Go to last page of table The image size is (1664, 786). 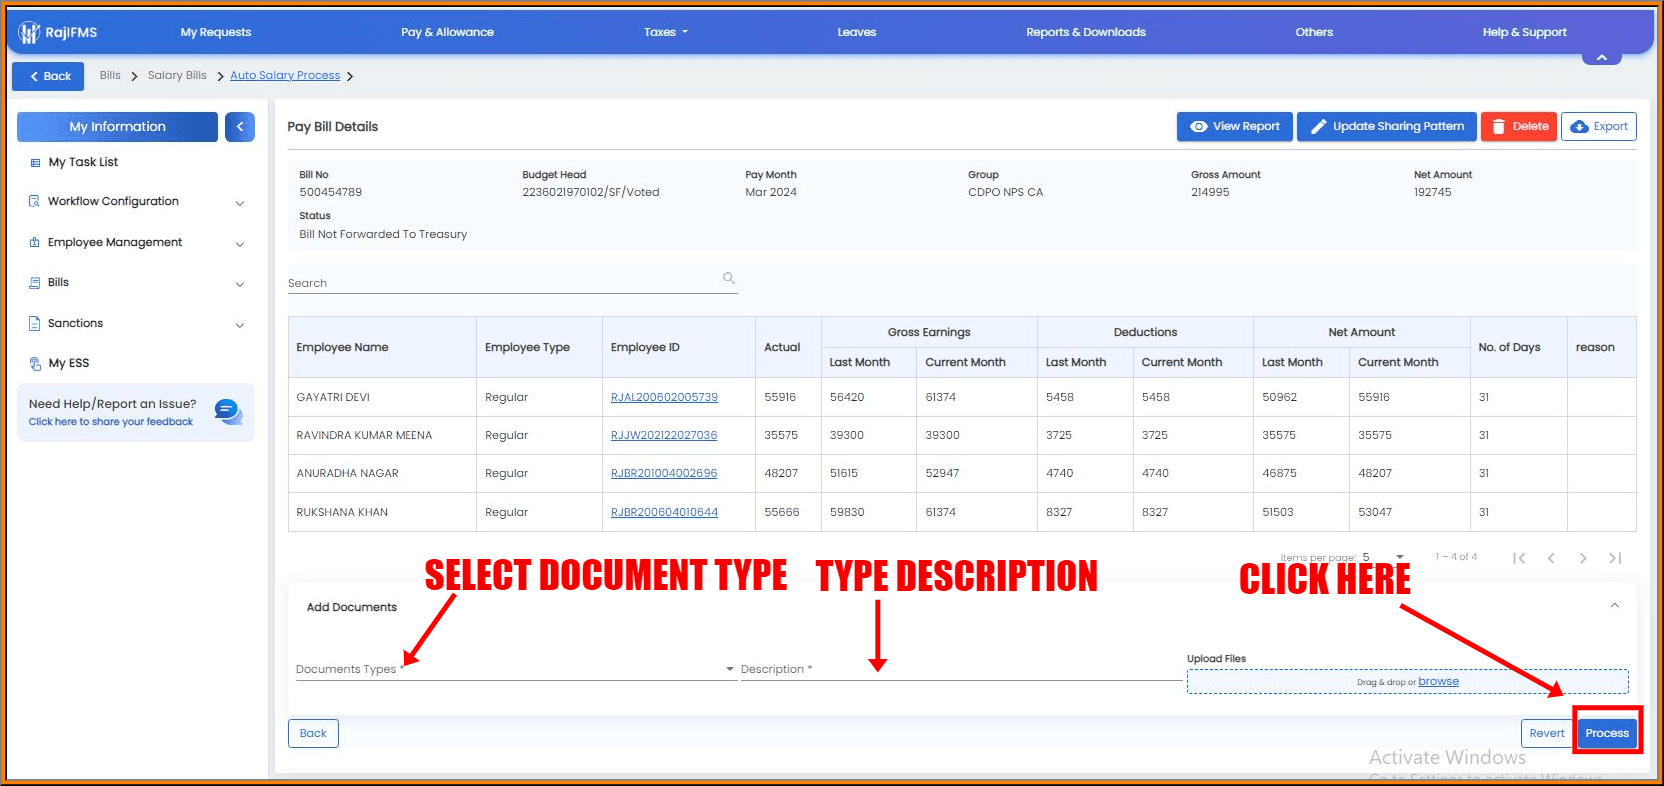click(1615, 558)
